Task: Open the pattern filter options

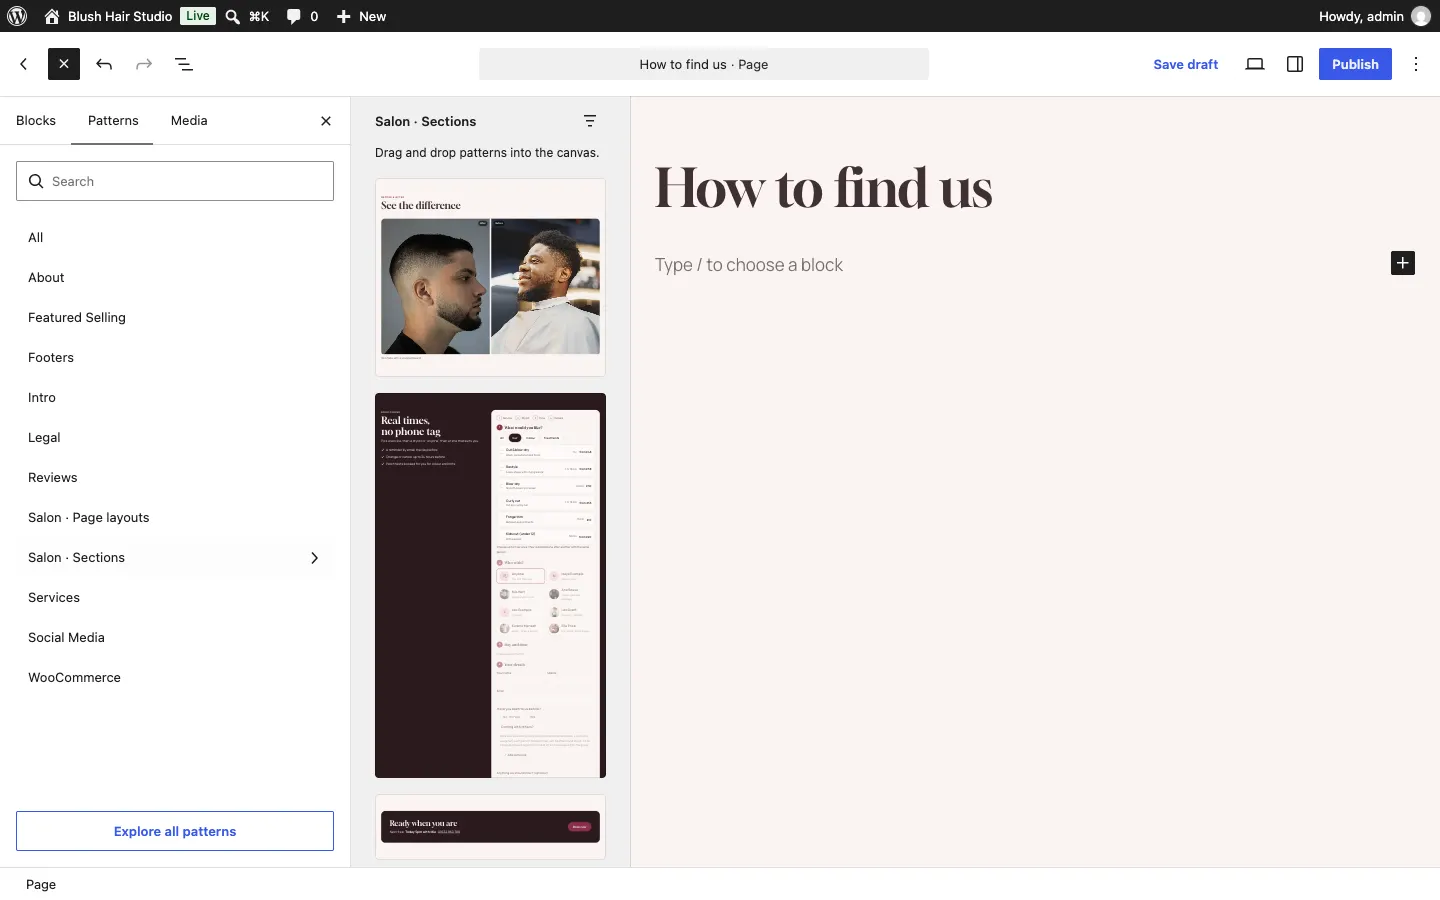Action: pos(590,121)
